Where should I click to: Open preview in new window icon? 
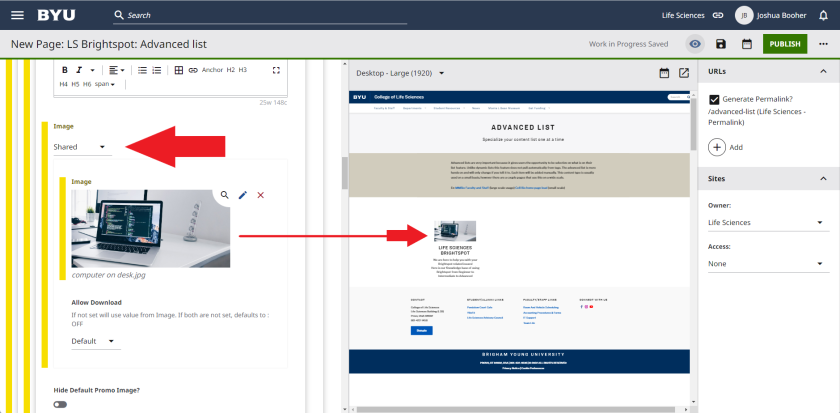click(x=684, y=73)
